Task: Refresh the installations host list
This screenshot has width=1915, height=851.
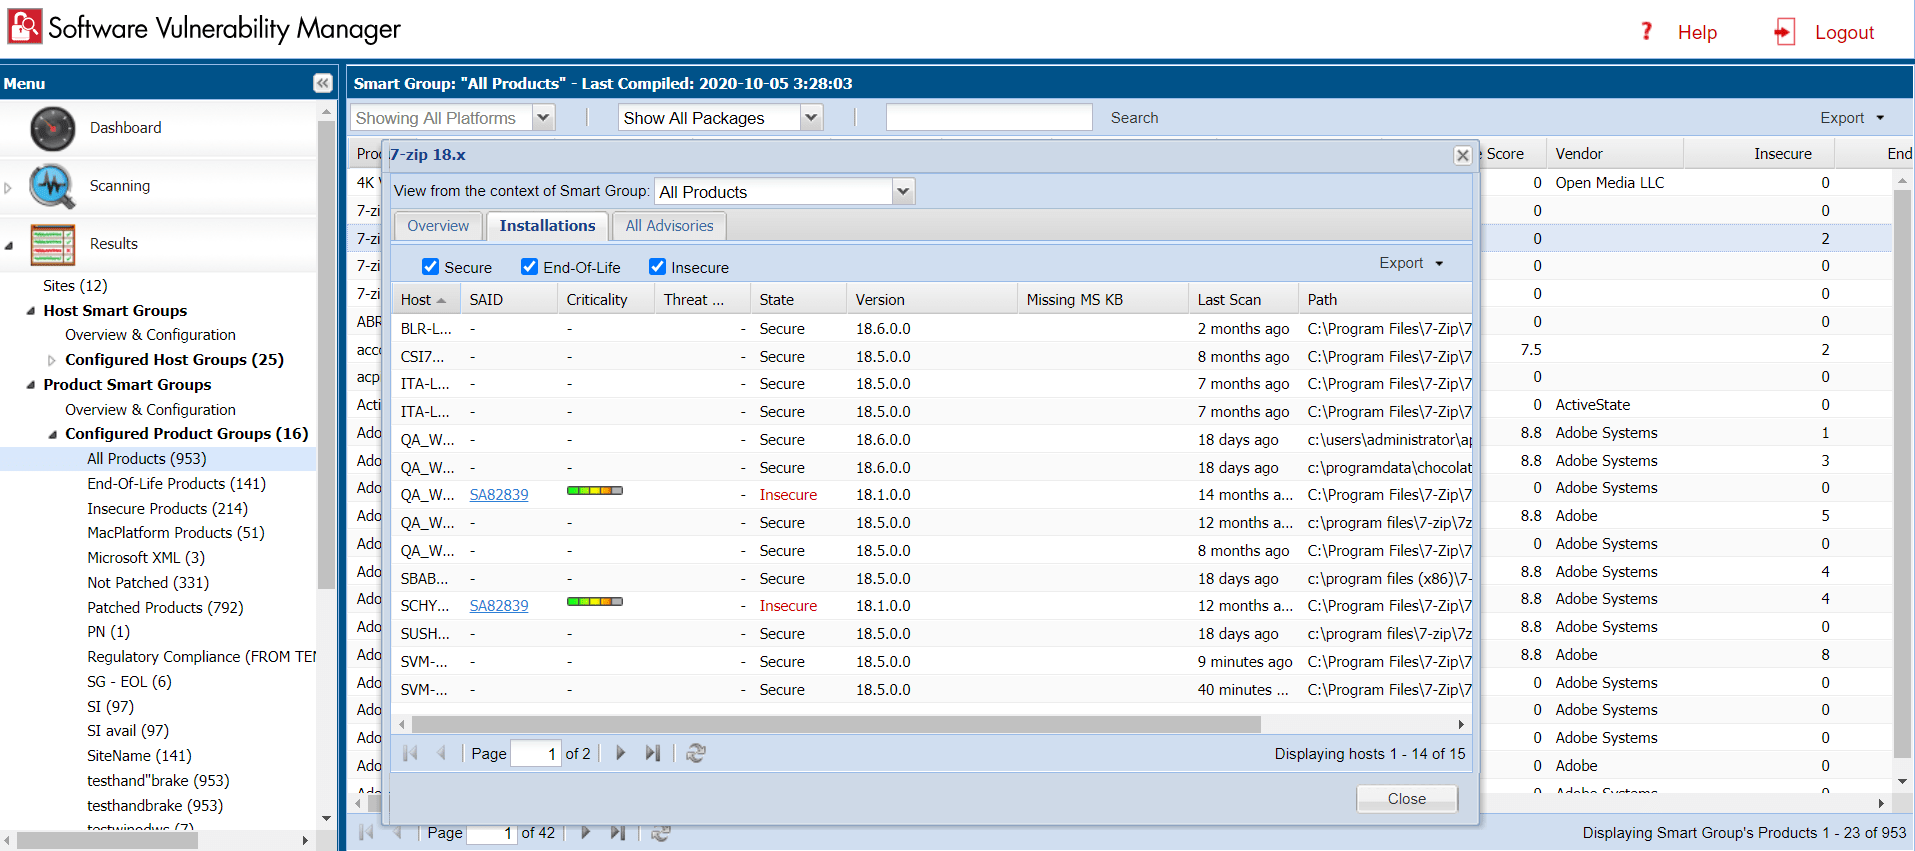Action: point(696,753)
